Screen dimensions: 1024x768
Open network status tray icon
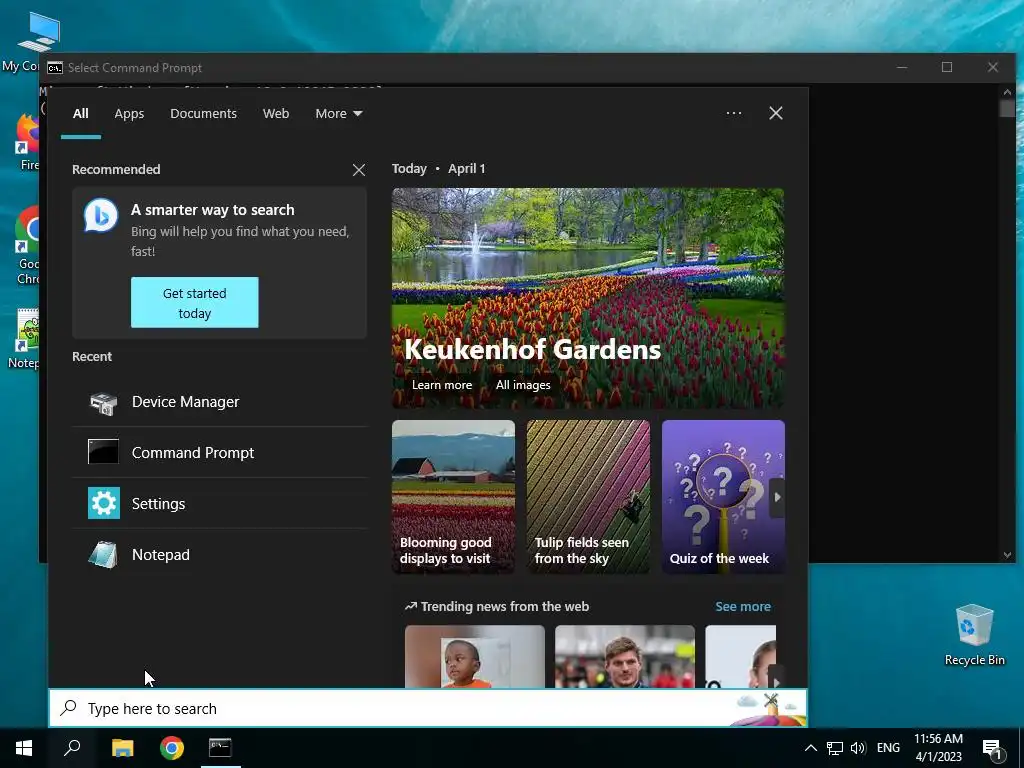(x=835, y=748)
